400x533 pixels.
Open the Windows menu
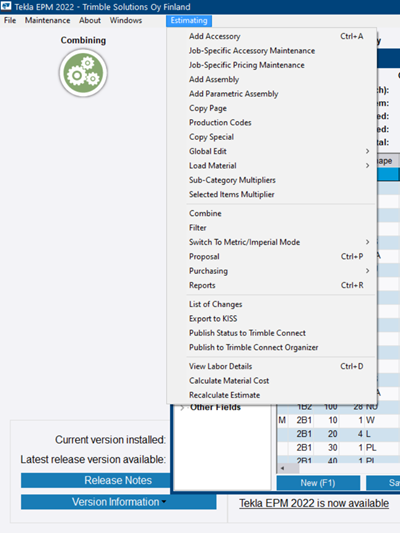(x=126, y=20)
